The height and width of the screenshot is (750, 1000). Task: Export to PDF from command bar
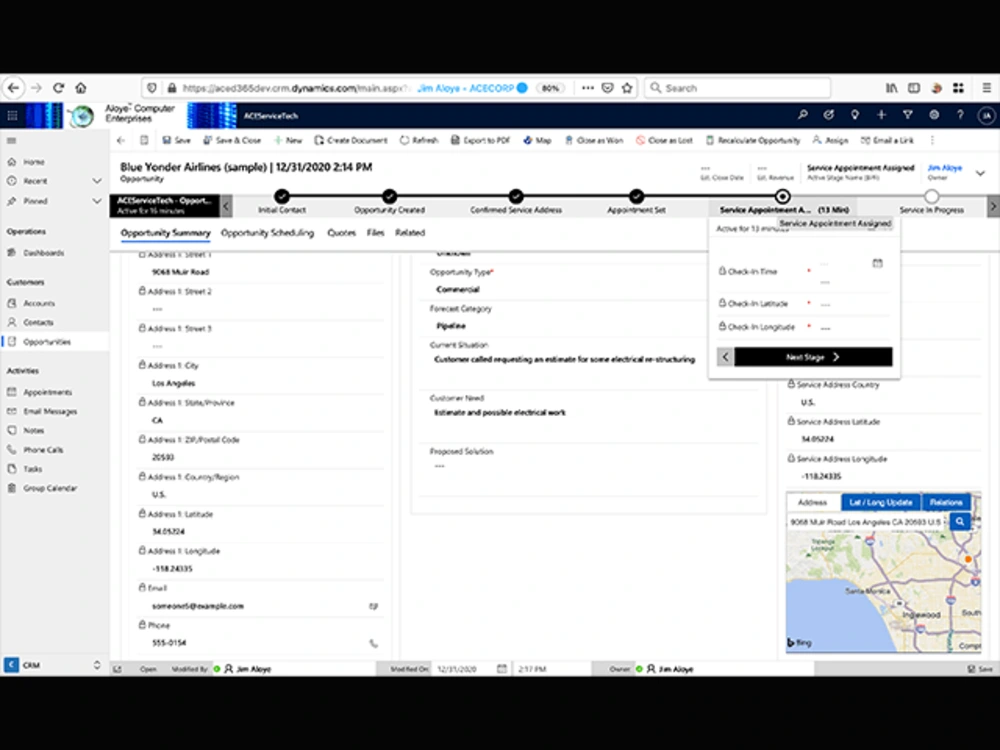click(x=480, y=140)
